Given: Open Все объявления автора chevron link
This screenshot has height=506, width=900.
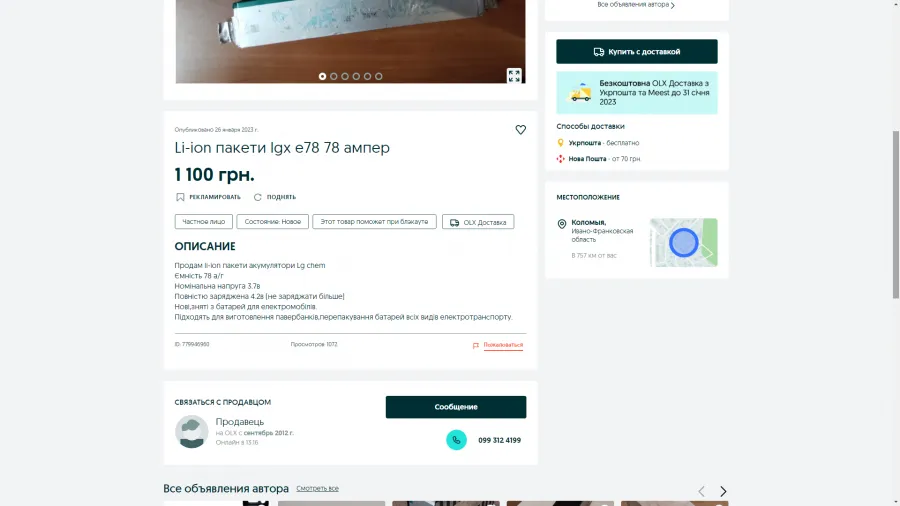Looking at the screenshot, I should click(636, 5).
